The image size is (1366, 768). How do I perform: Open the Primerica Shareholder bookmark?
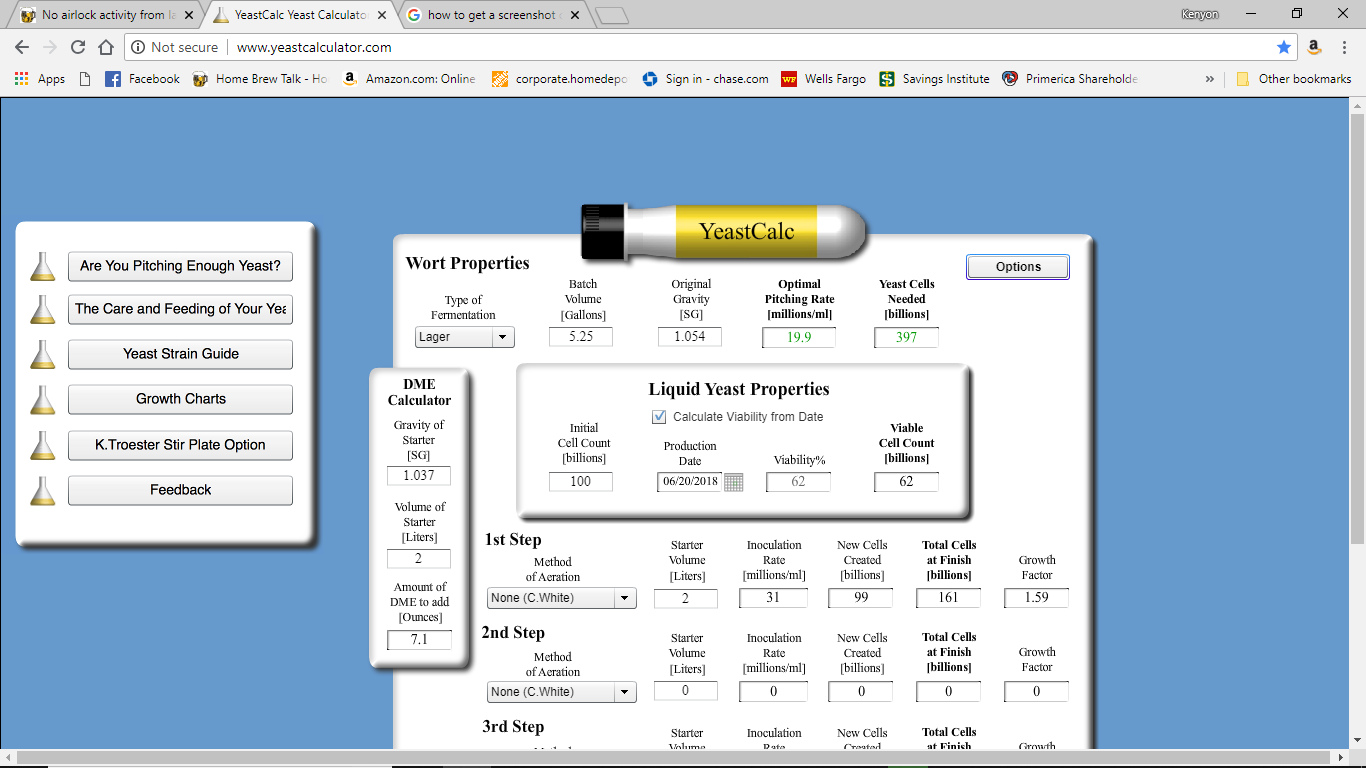pyautogui.click(x=1070, y=79)
